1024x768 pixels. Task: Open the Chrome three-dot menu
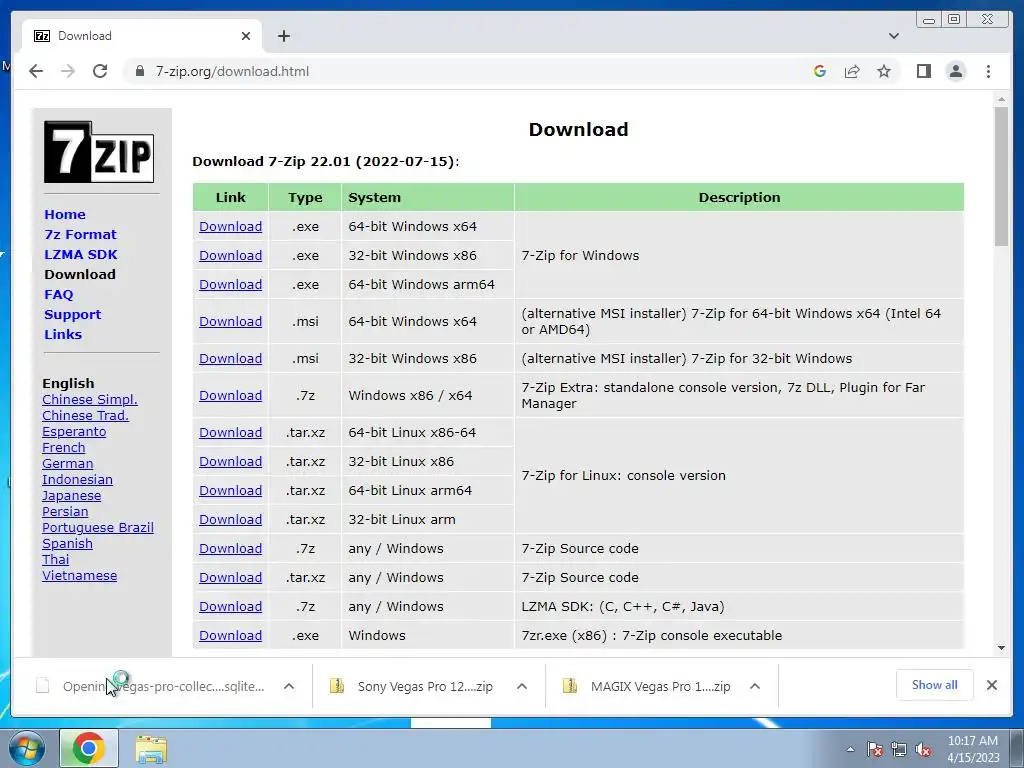click(x=988, y=71)
